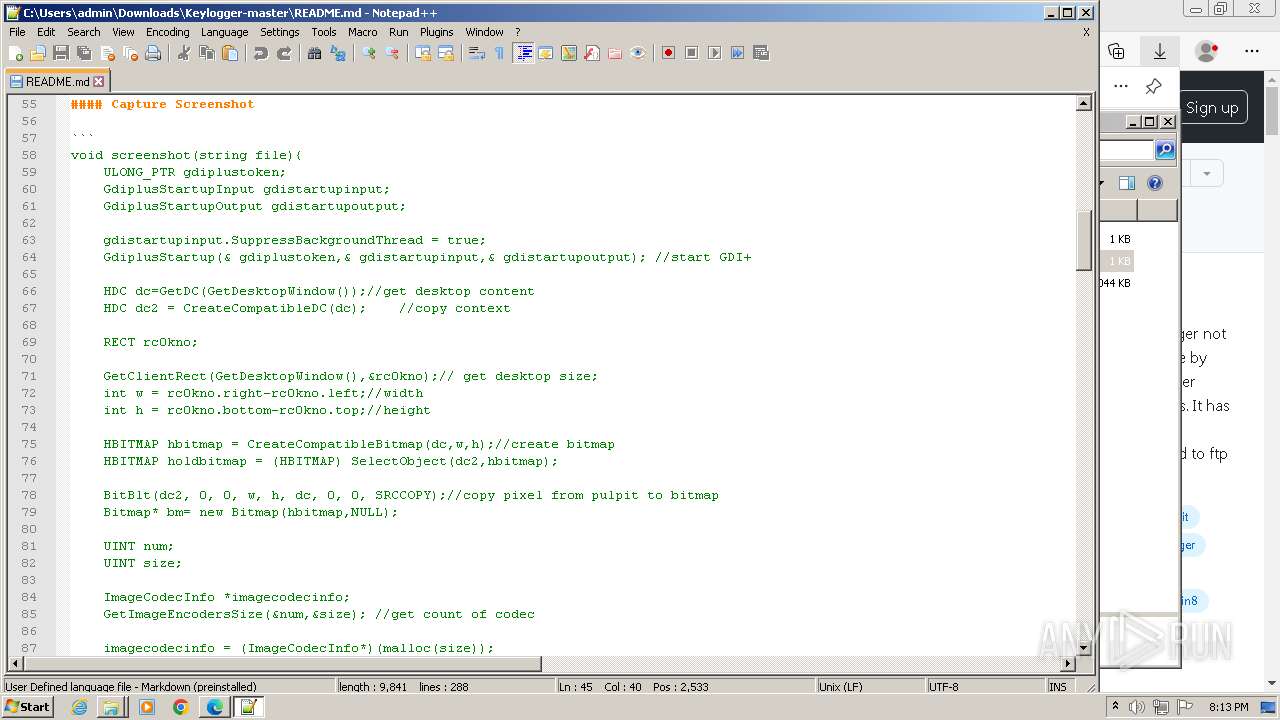Print the document using toolbar icon
This screenshot has width=1280, height=720.
pyautogui.click(x=153, y=53)
